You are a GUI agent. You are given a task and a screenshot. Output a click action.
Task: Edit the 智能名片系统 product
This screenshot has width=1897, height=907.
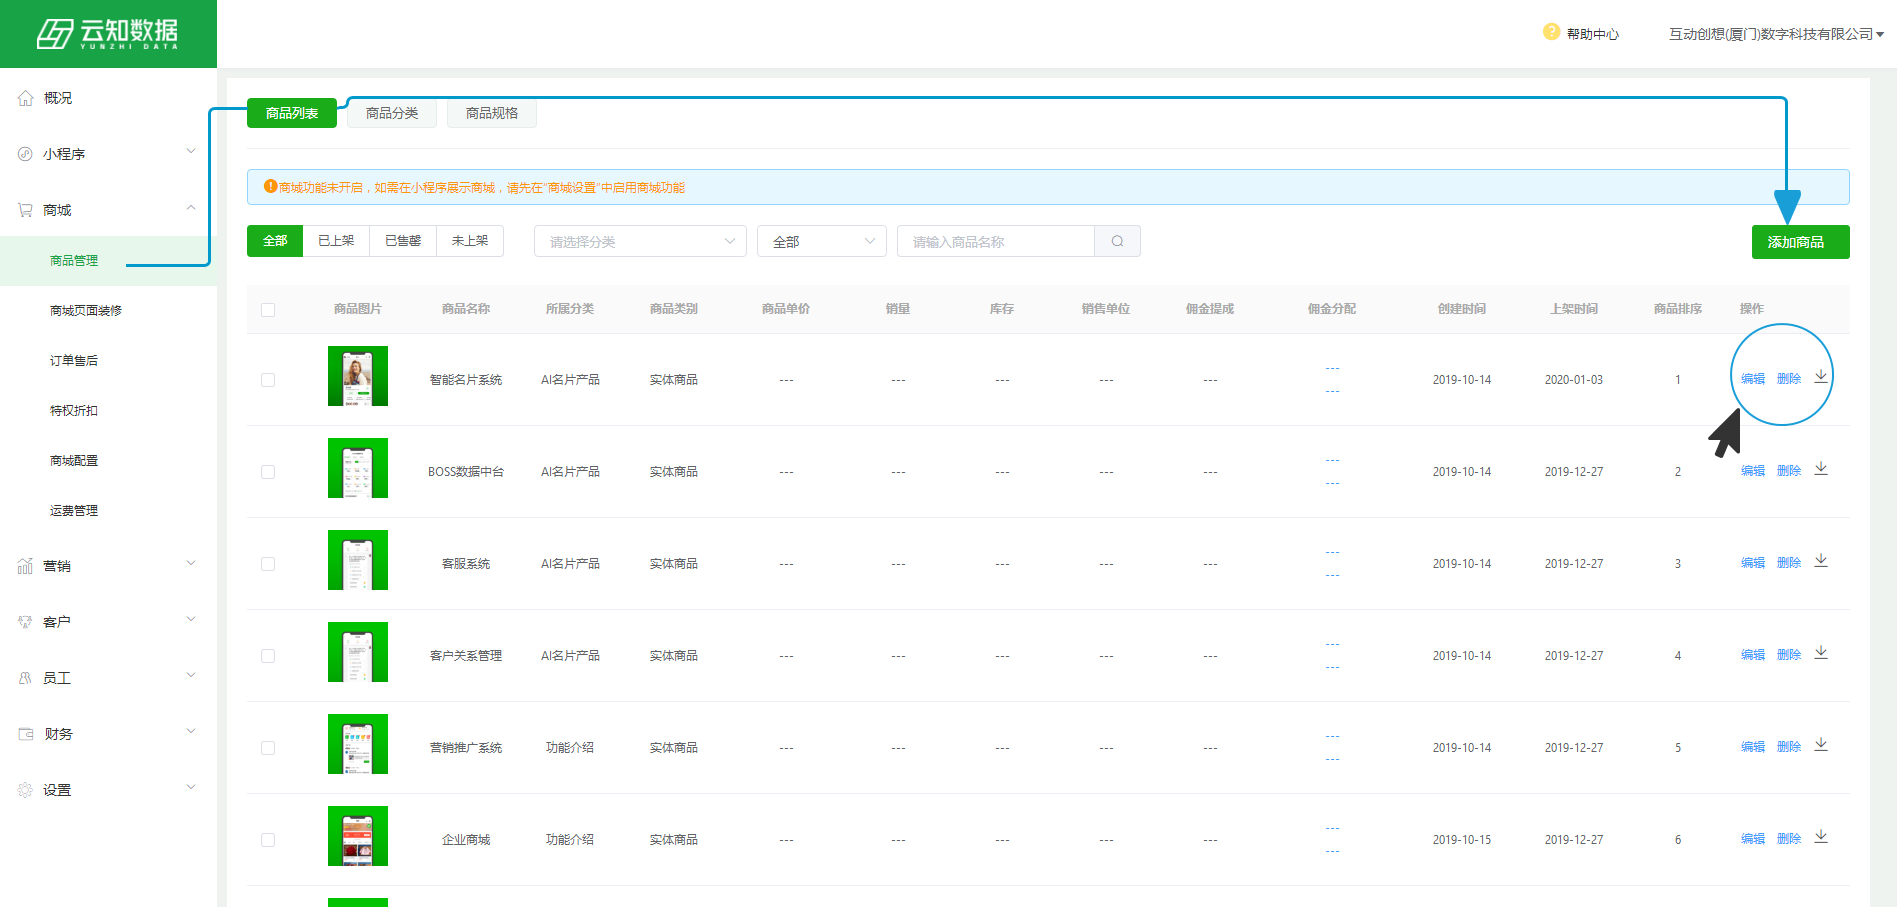(x=1753, y=379)
